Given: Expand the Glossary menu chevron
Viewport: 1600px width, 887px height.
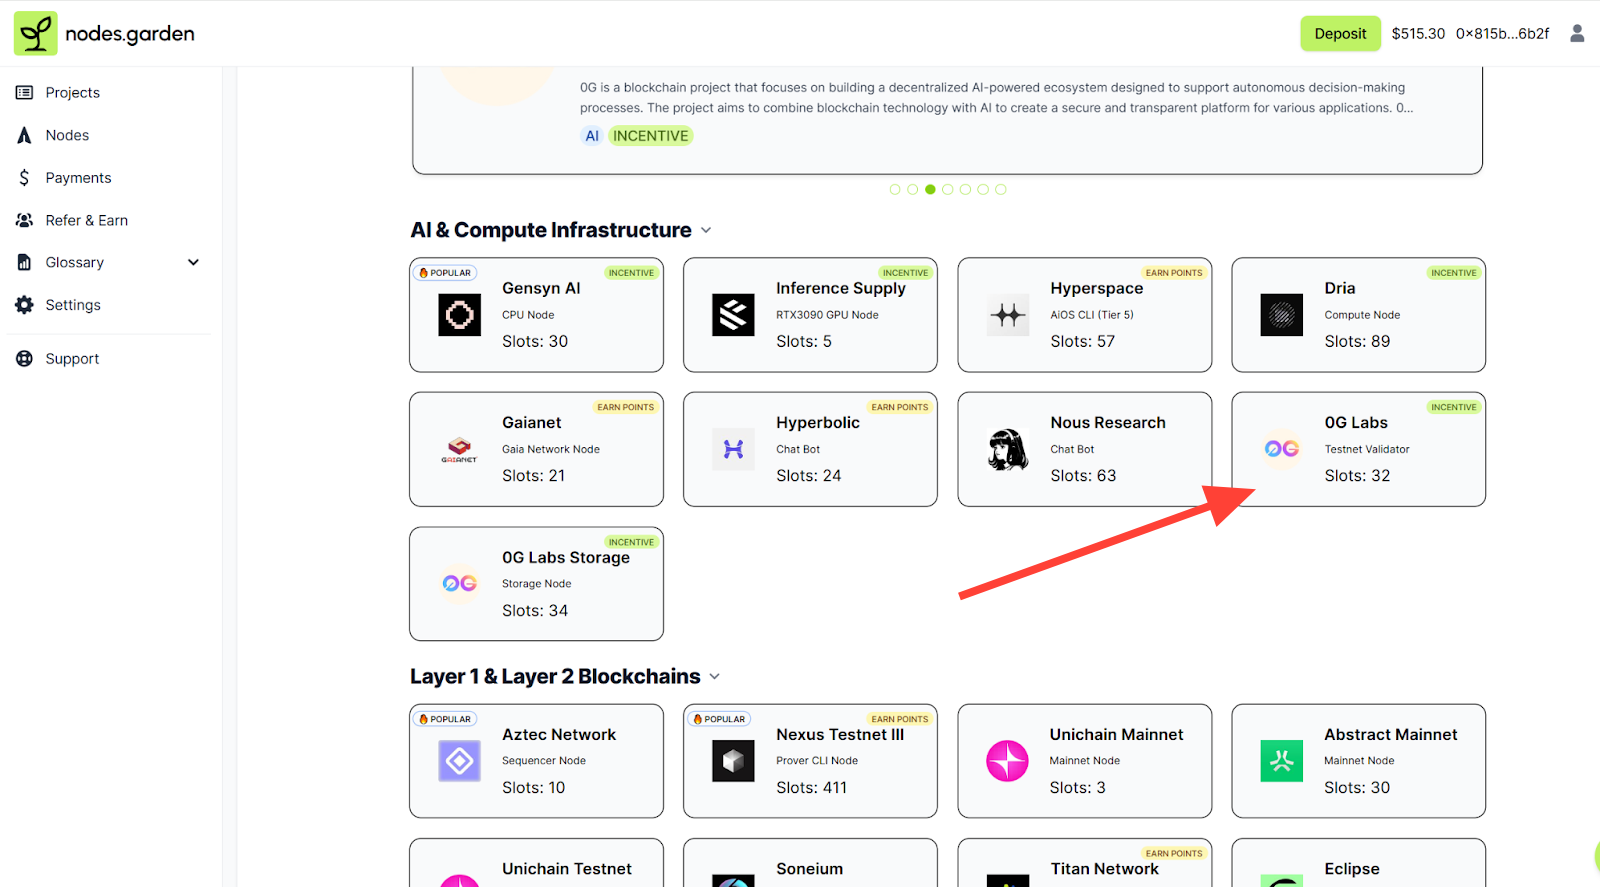Looking at the screenshot, I should point(194,262).
